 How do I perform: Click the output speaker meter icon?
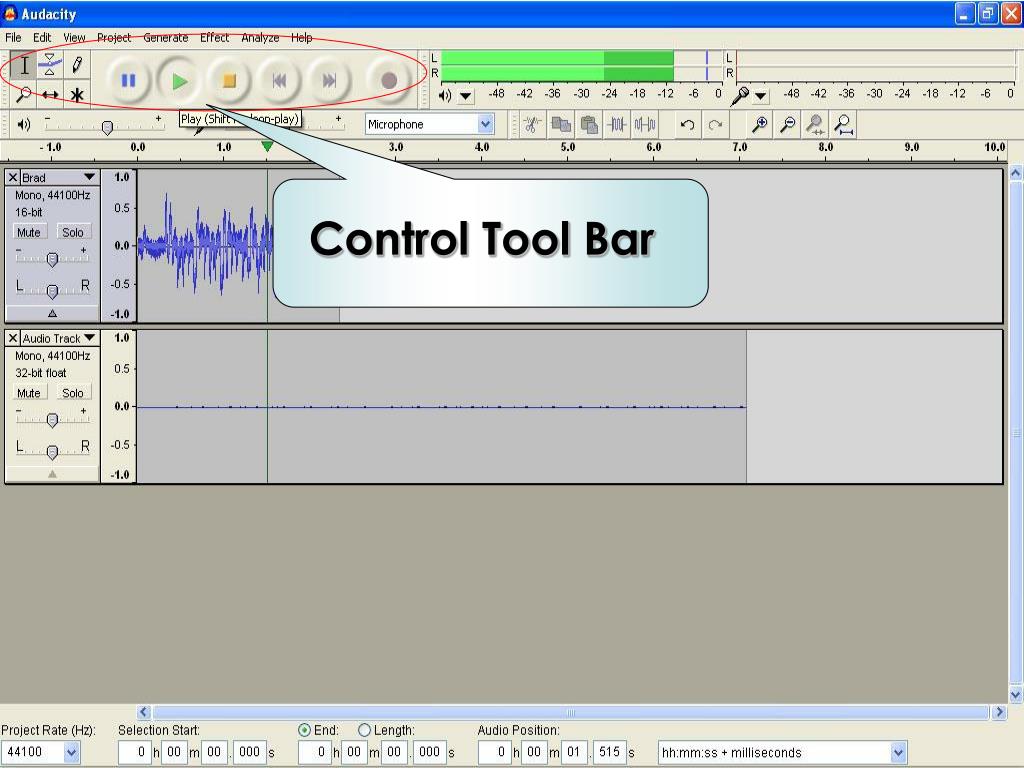click(445, 95)
